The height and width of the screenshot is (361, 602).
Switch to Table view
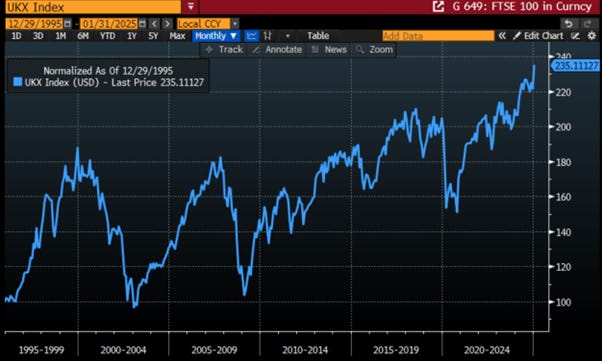pyautogui.click(x=318, y=36)
